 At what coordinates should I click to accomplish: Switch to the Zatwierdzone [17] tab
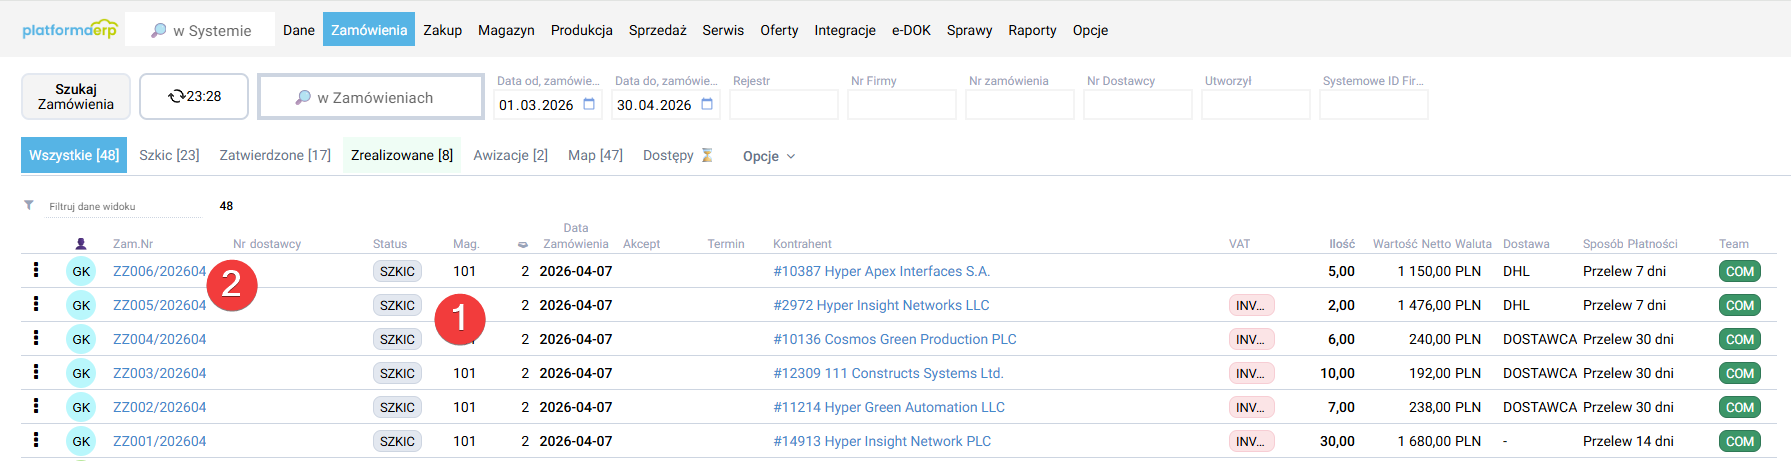275,155
